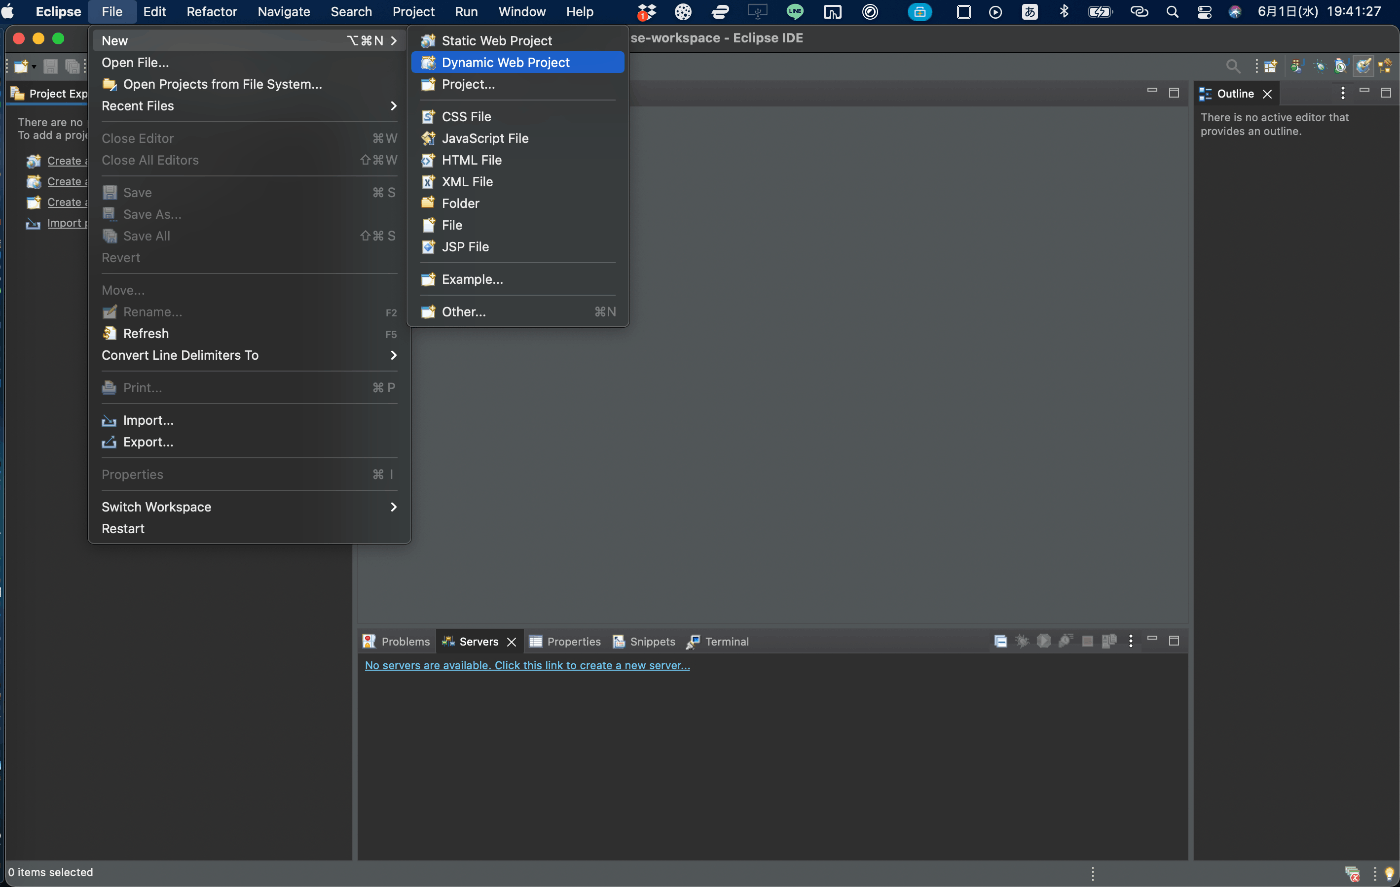Click the Outline view tab icon
The width and height of the screenshot is (1400, 887).
coord(1206,93)
